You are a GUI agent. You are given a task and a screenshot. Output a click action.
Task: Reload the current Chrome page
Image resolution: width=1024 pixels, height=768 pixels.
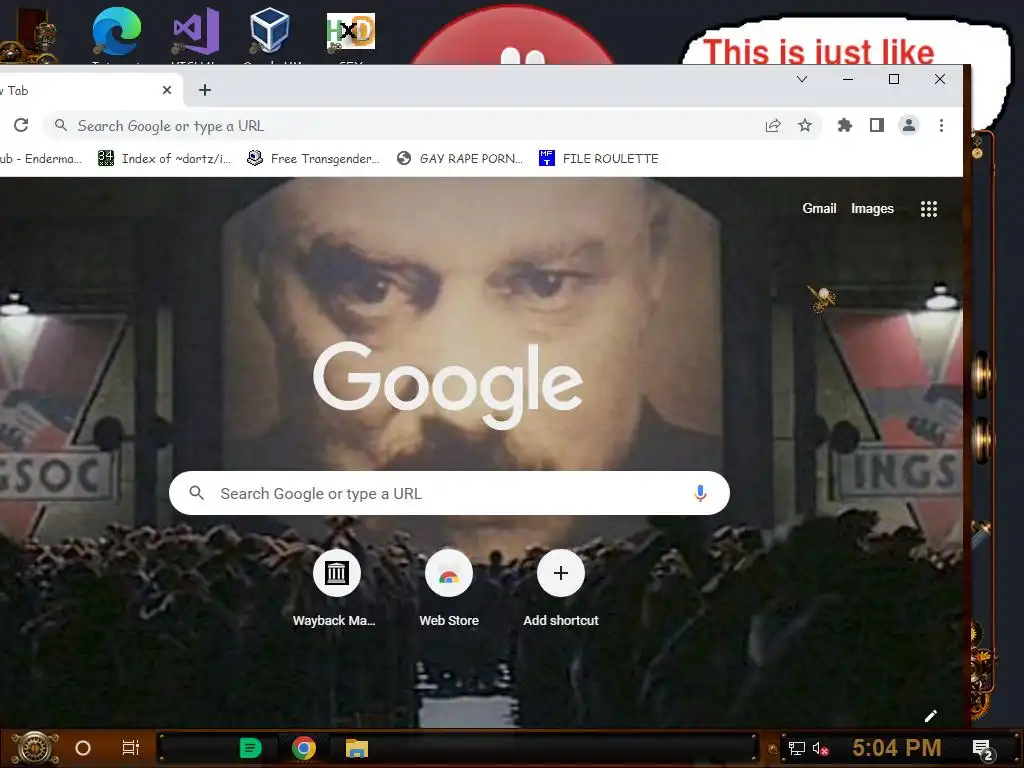coord(21,125)
